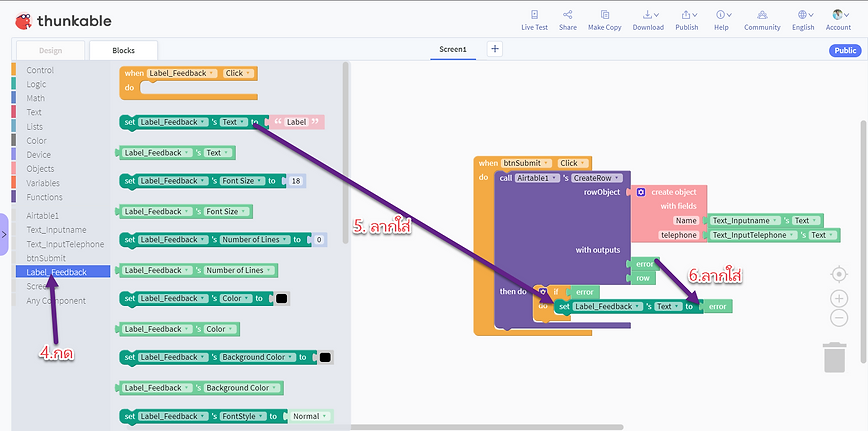Screen dimensions: 868x431
Task: Select the Label_Feedback's Background Color getter block
Action: pos(199,388)
